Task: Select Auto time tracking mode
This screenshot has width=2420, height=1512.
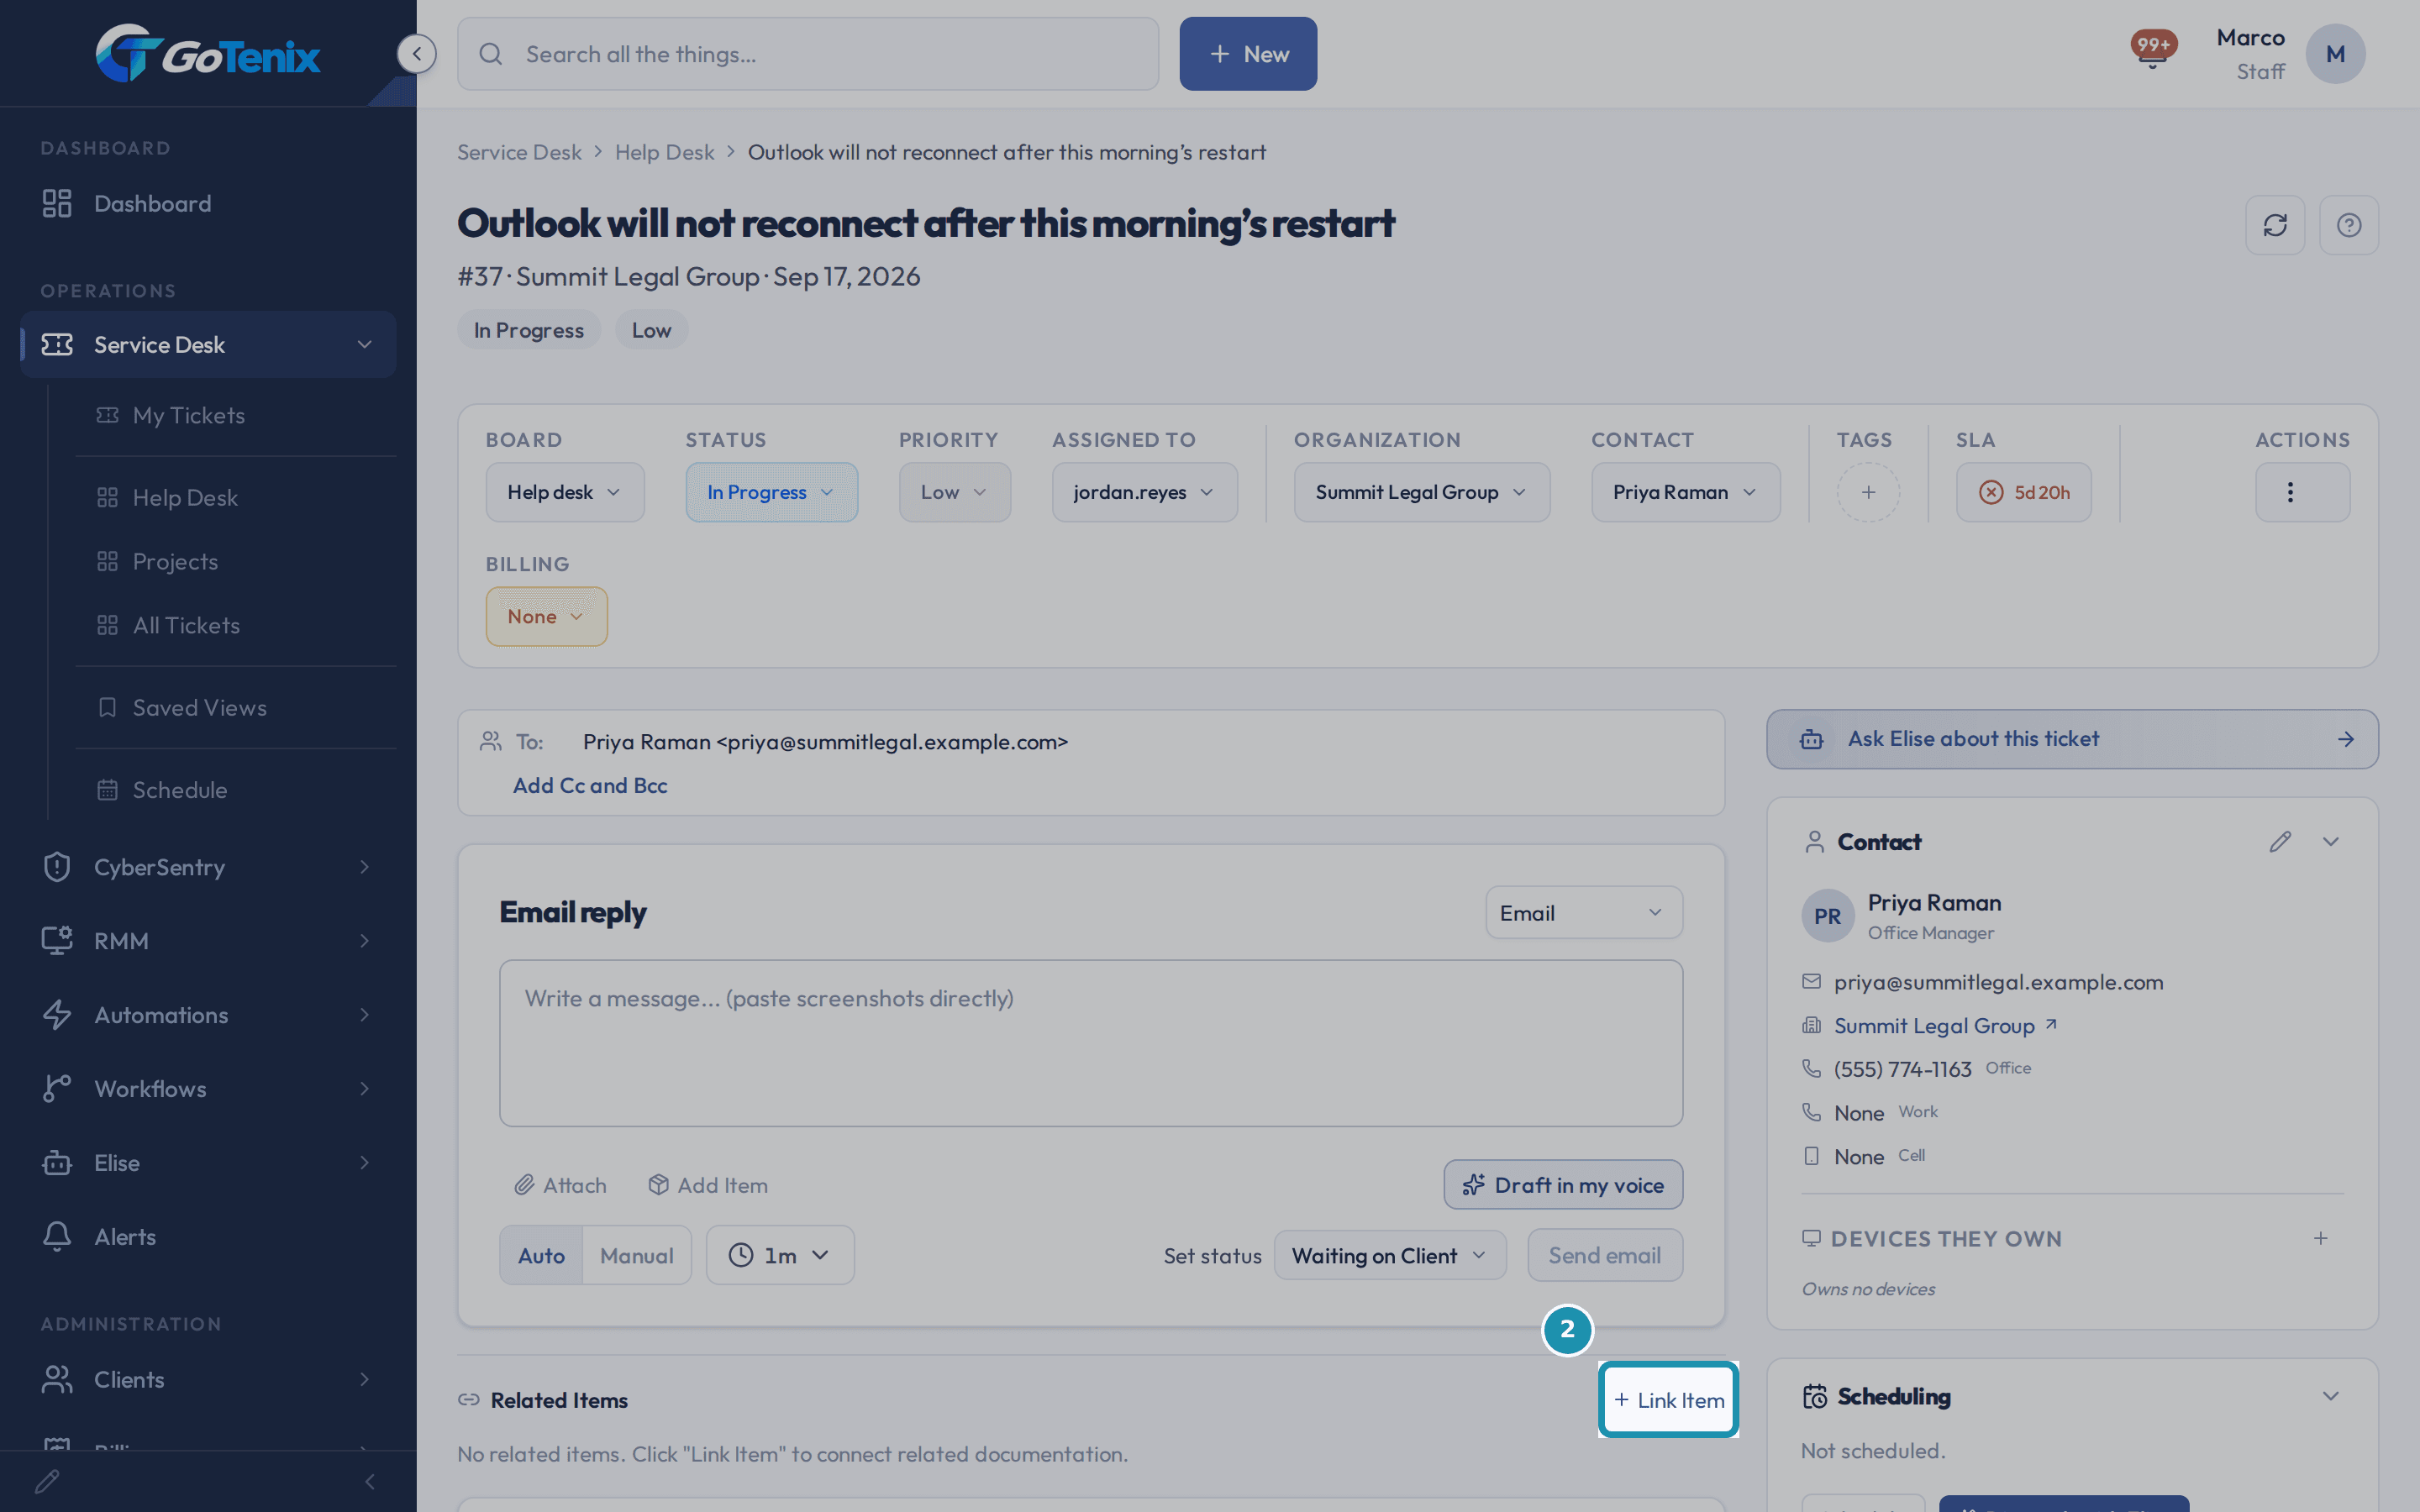Action: (x=541, y=1255)
